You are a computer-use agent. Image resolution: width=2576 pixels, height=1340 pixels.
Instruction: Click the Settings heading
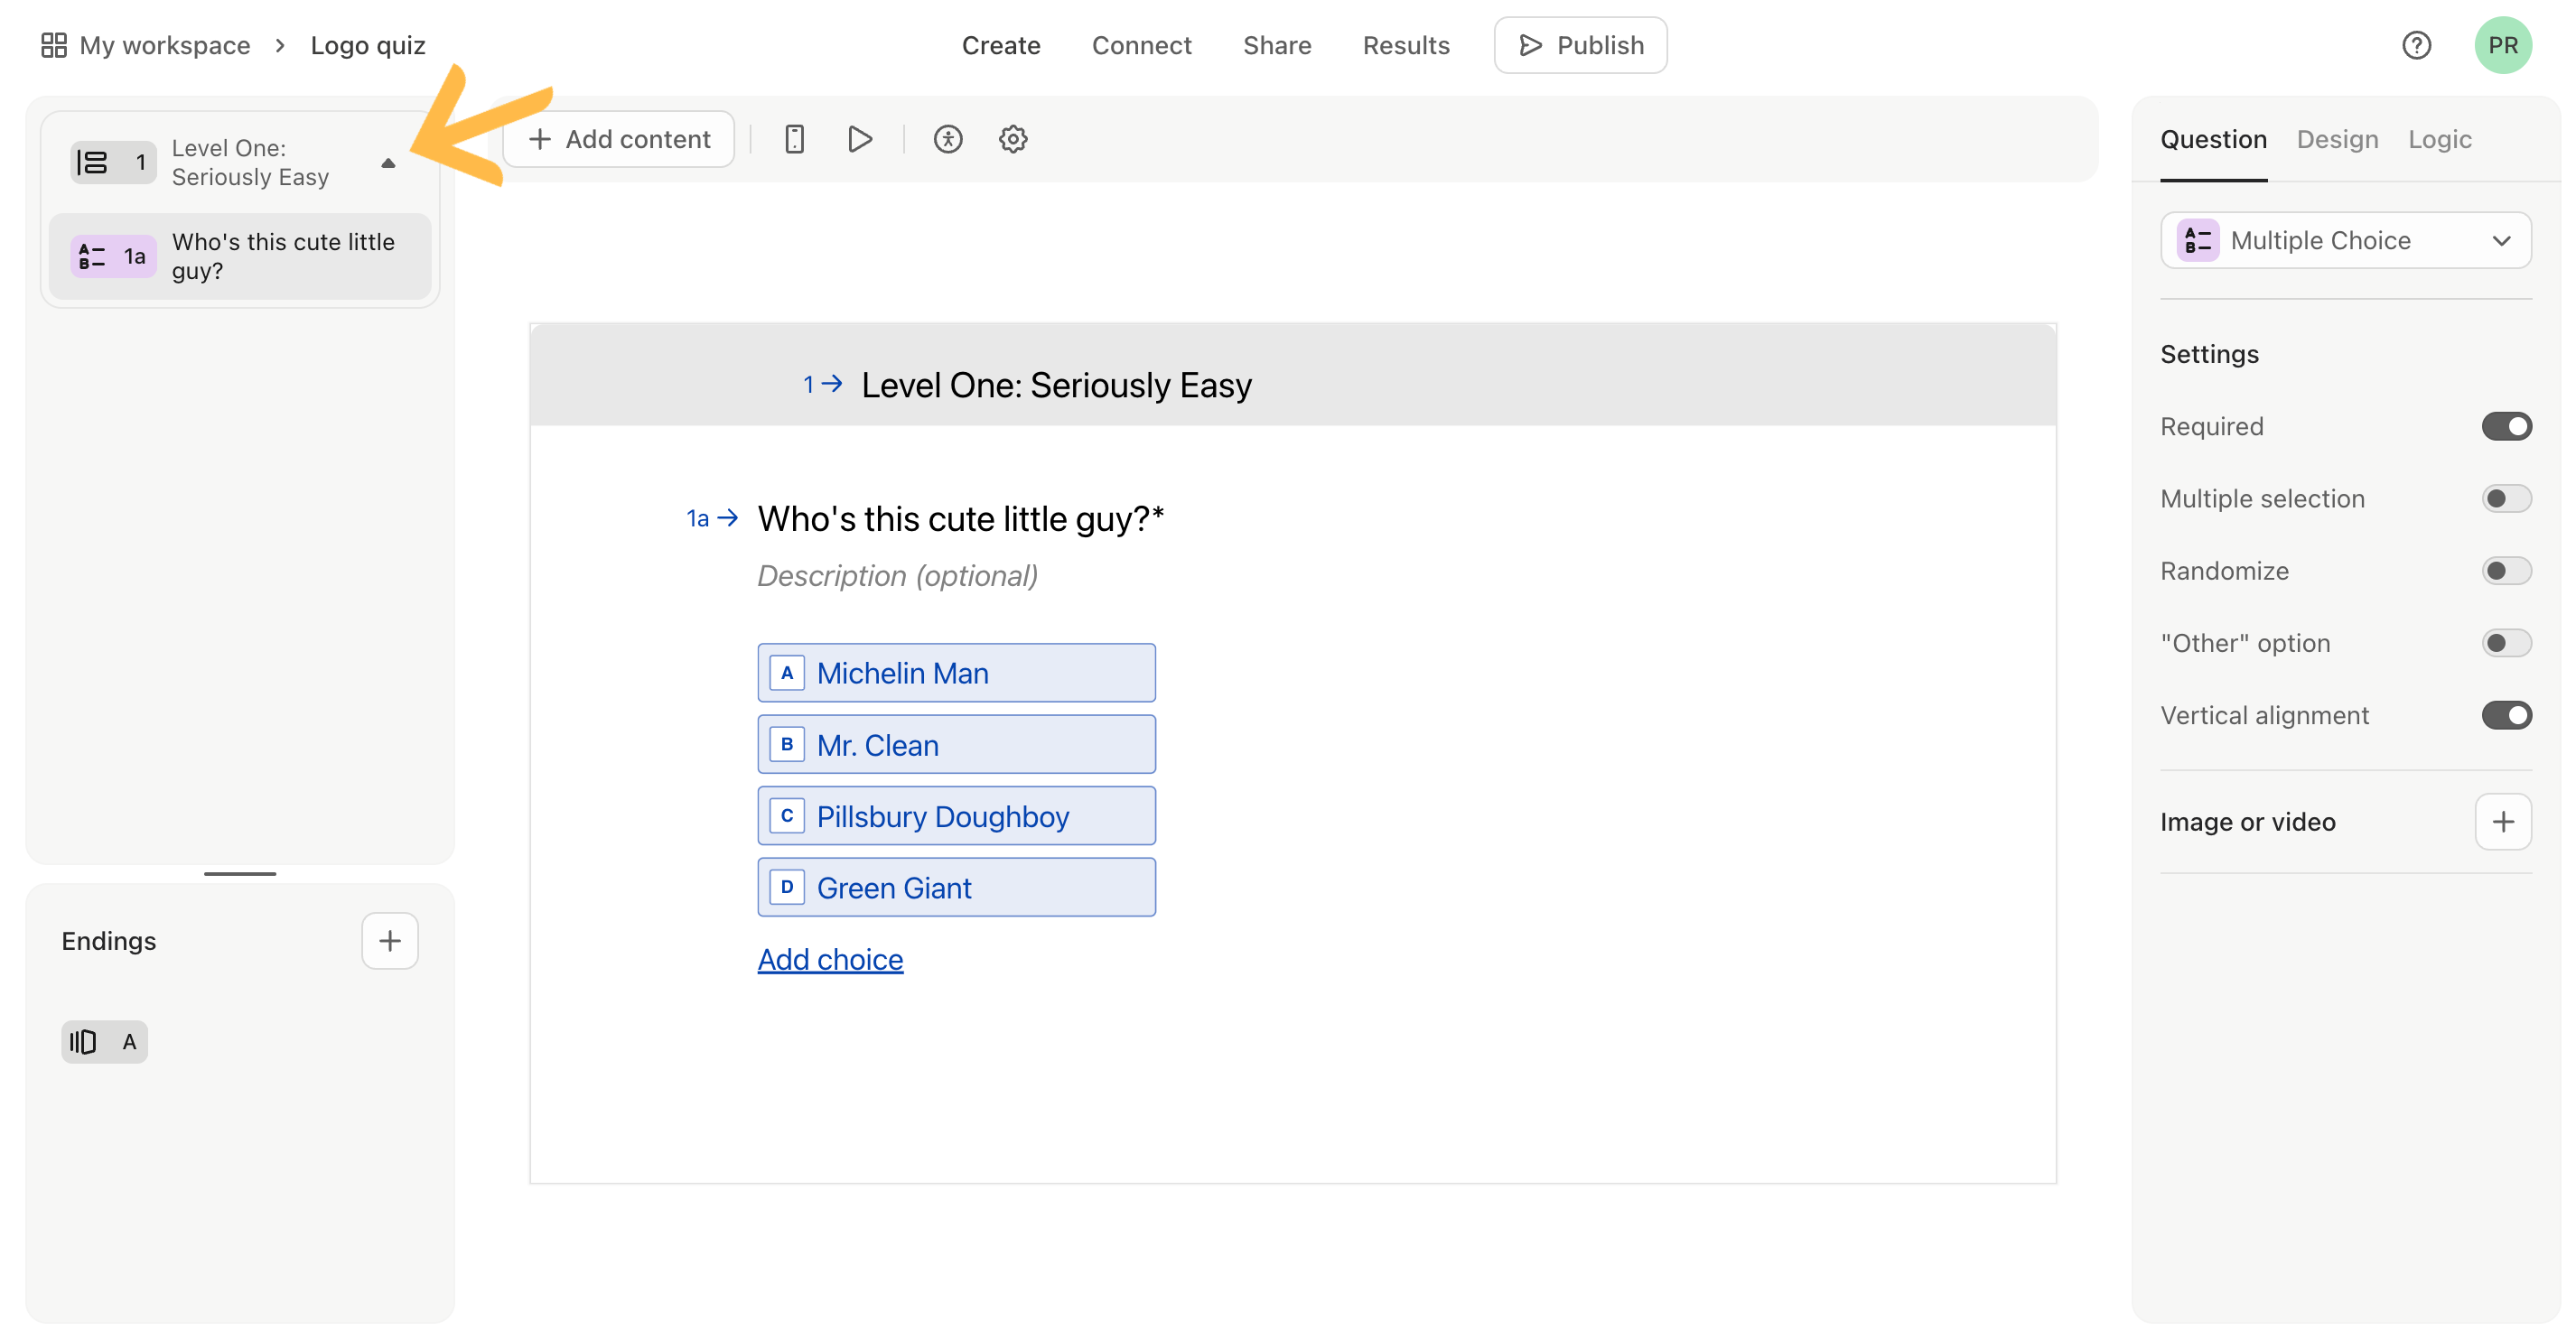[x=2209, y=354]
